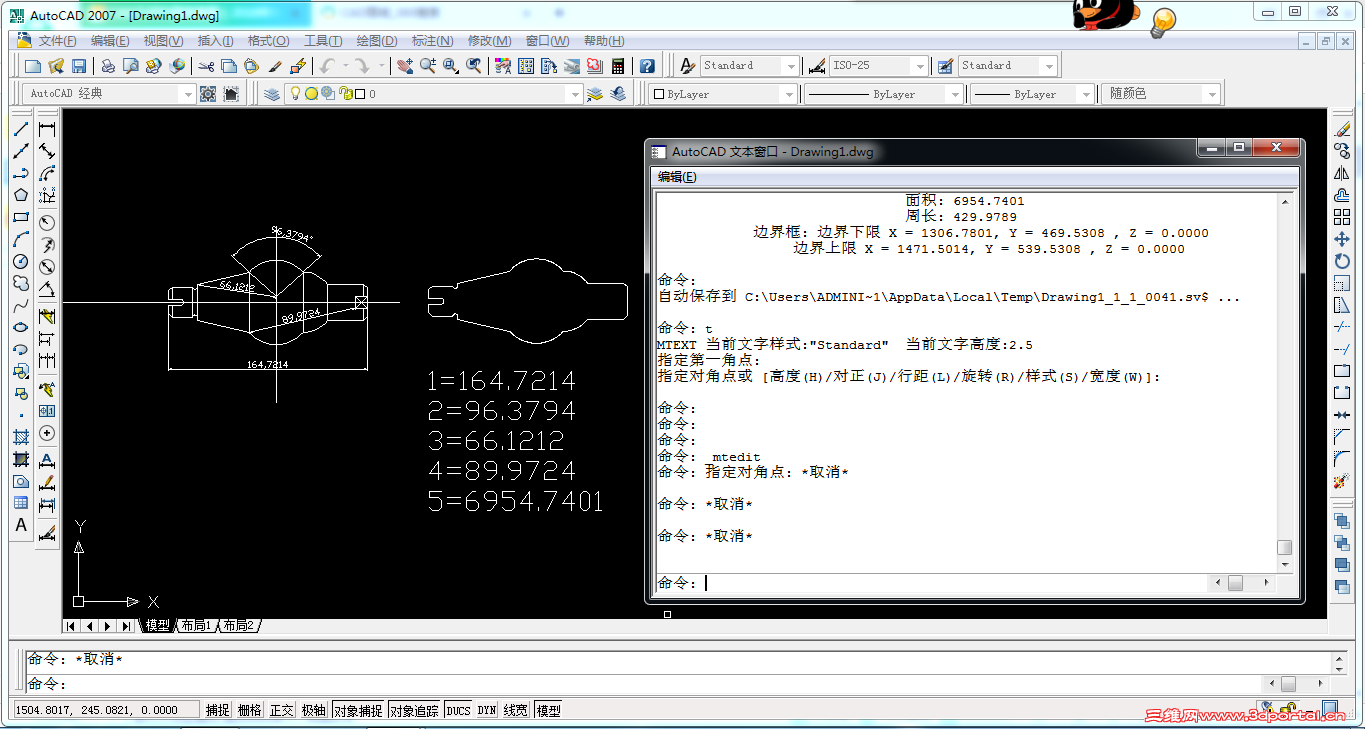Toggle 正交 ortho mode
The width and height of the screenshot is (1365, 729).
coord(282,710)
